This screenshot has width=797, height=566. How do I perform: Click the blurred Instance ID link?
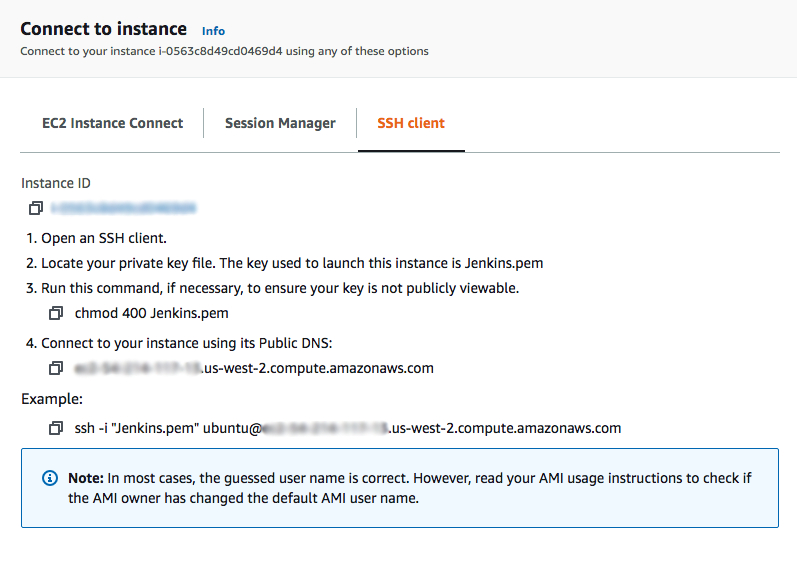(x=124, y=208)
